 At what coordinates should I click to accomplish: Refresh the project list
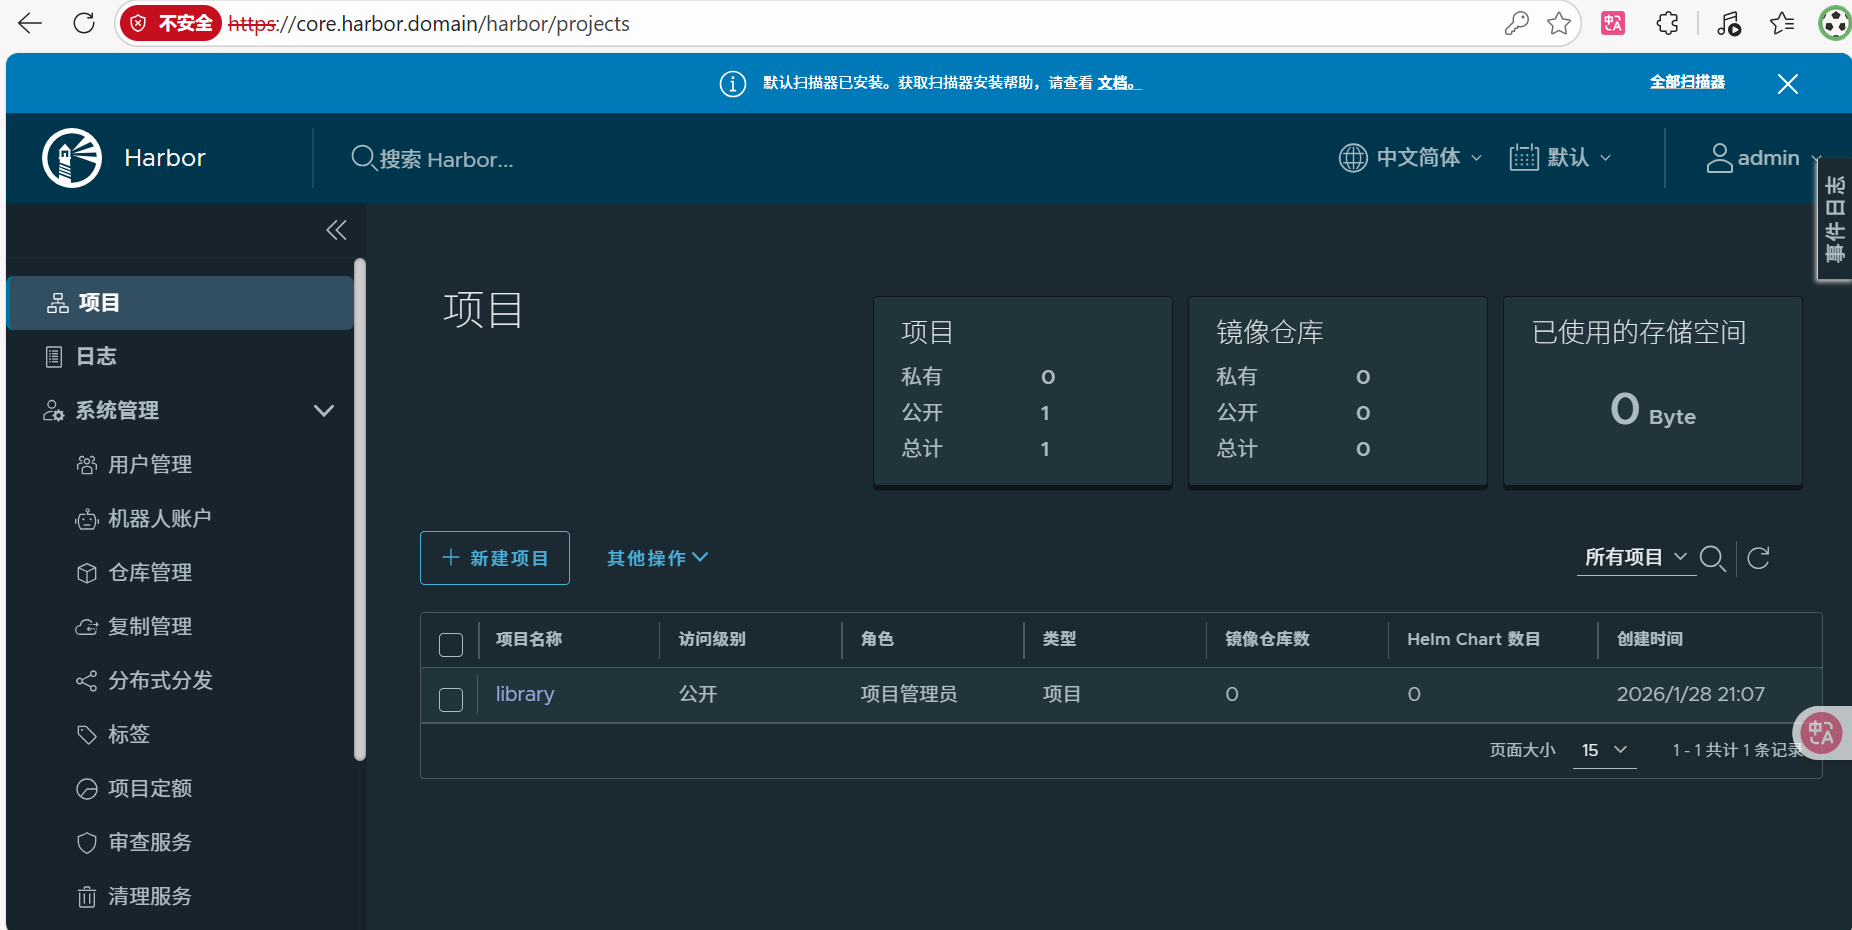pos(1759,558)
